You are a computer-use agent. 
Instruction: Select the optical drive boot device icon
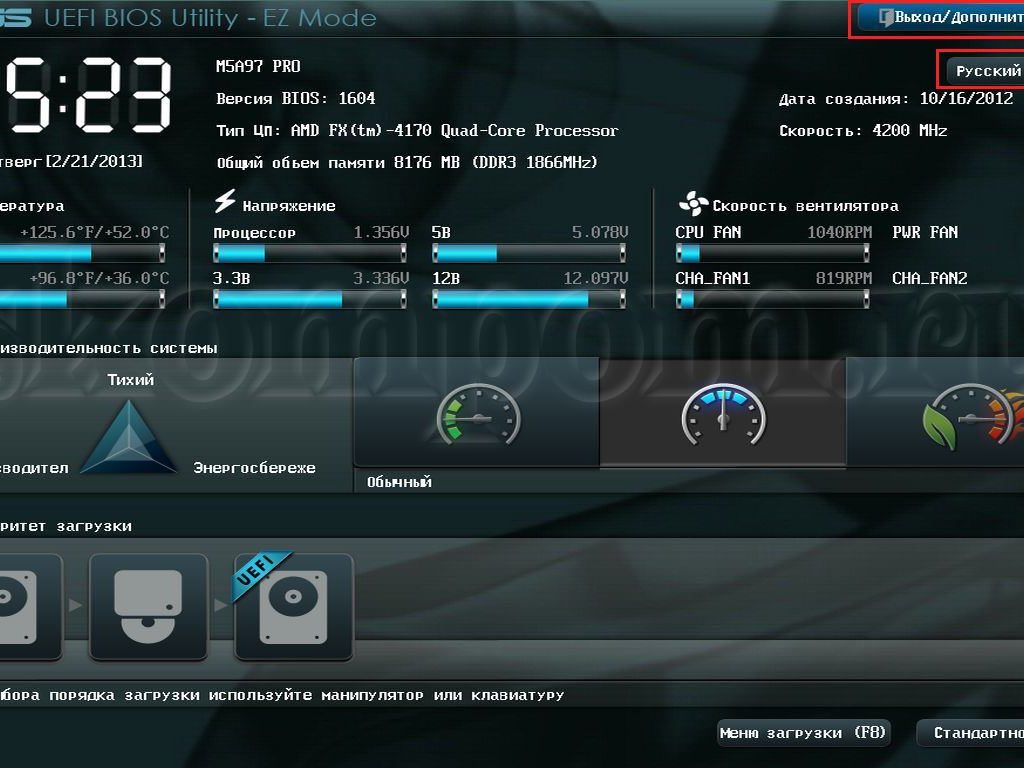pyautogui.click(x=148, y=607)
